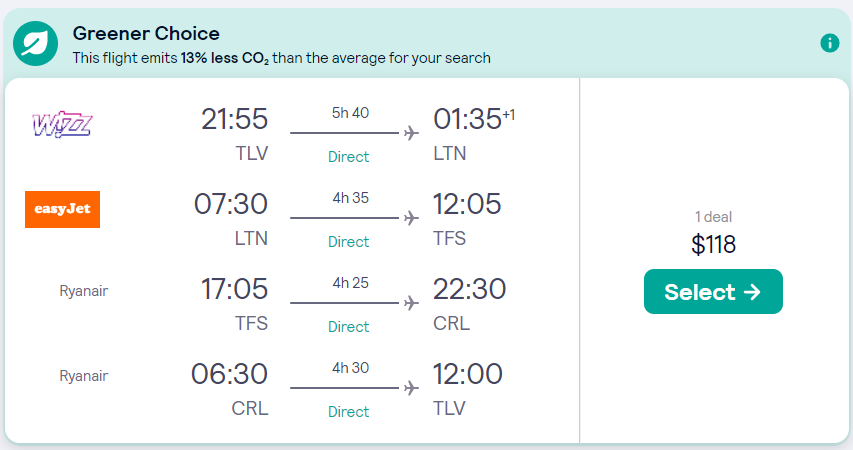Open the info icon for emissions details
The width and height of the screenshot is (853, 450).
(x=830, y=42)
